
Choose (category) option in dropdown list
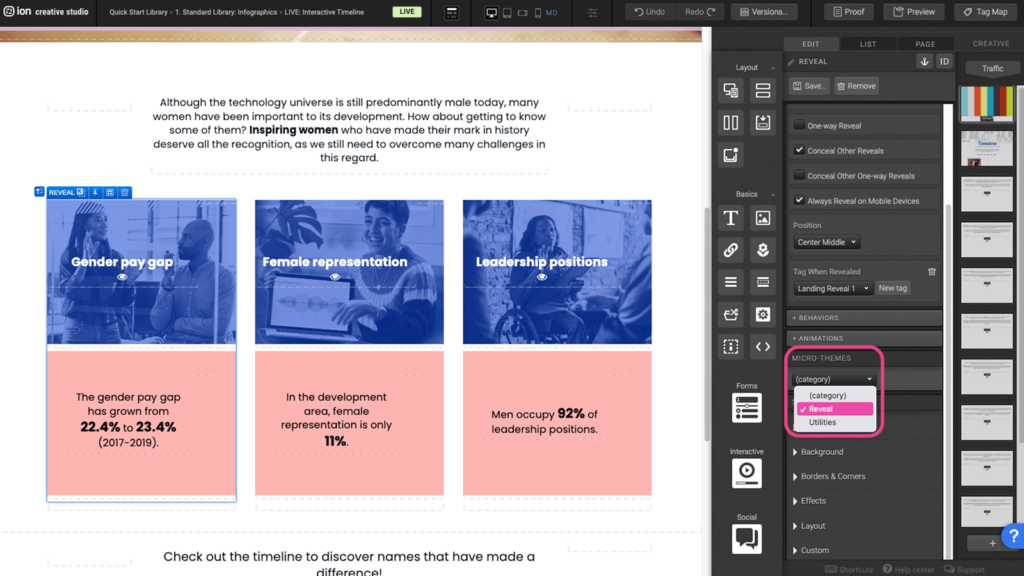(x=835, y=396)
